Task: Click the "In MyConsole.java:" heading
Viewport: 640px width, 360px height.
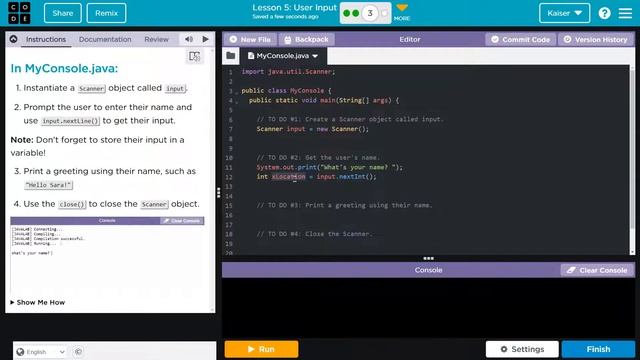Action: click(x=64, y=68)
